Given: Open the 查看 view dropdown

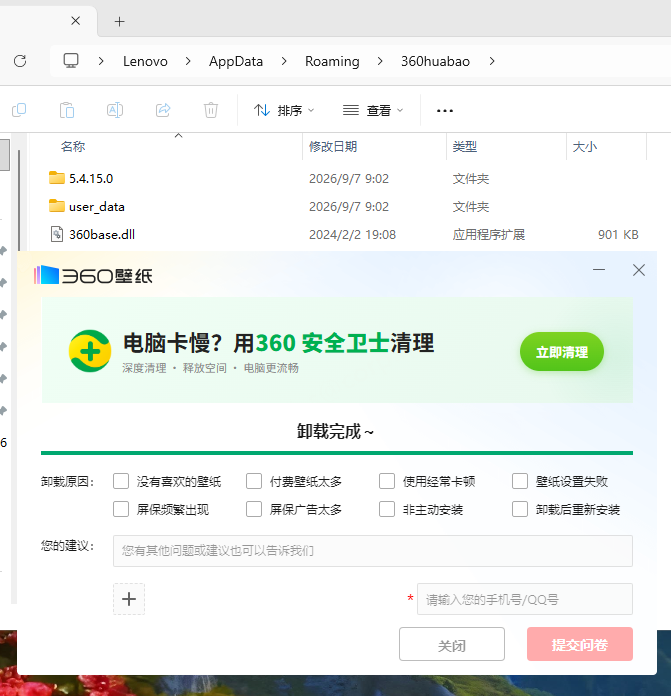Looking at the screenshot, I should pyautogui.click(x=373, y=110).
